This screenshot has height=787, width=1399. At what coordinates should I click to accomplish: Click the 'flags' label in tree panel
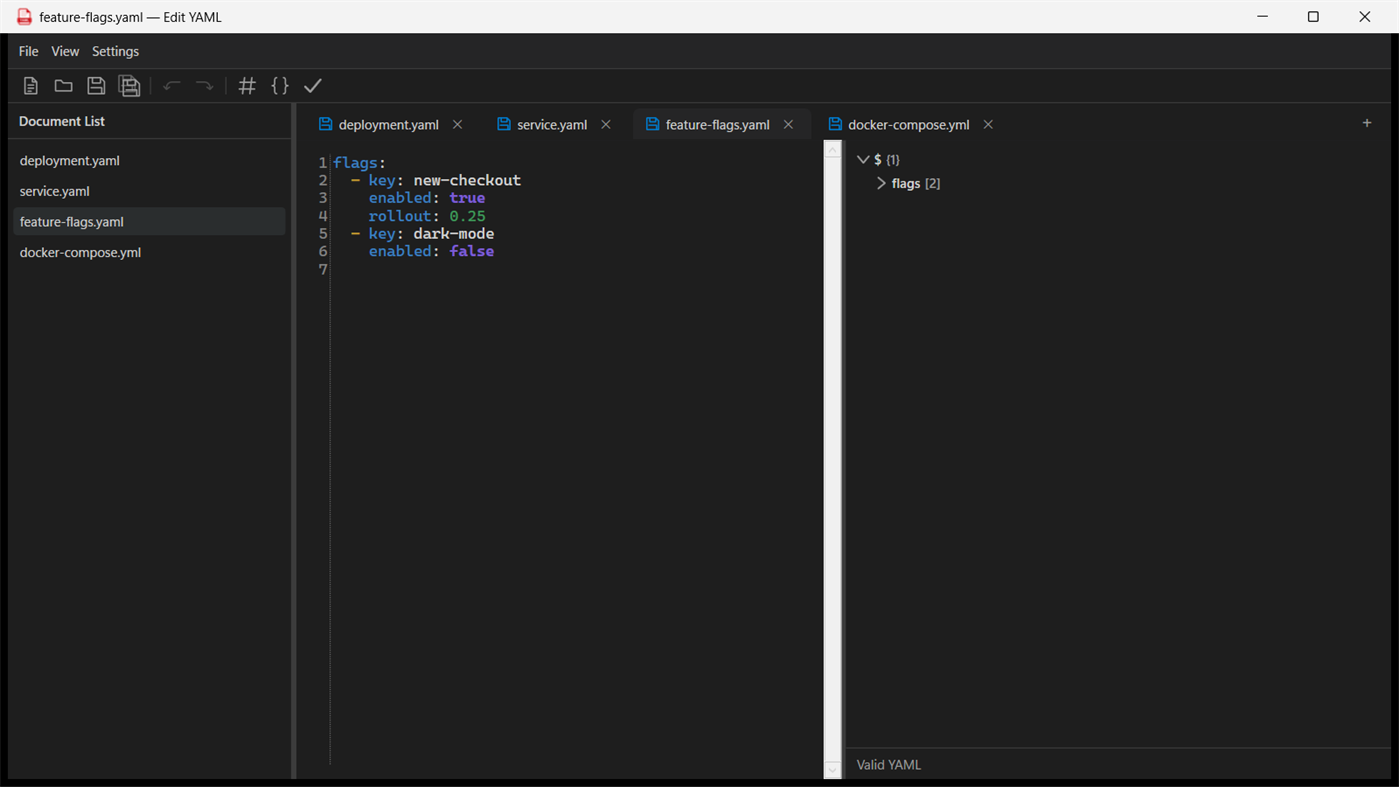pos(906,183)
